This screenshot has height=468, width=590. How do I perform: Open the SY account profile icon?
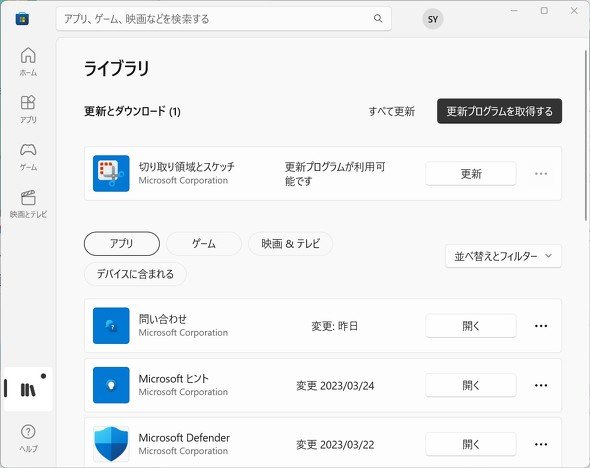tap(433, 19)
